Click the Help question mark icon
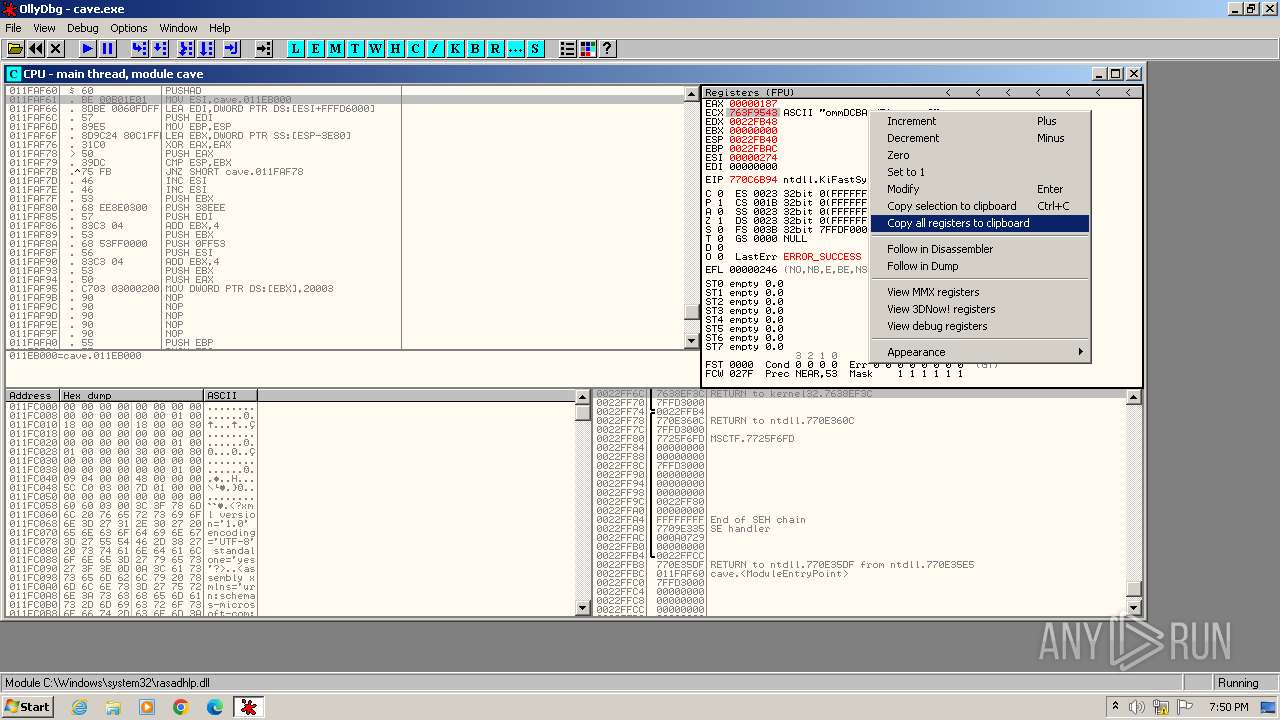Viewport: 1280px width, 720px height. pyautogui.click(x=607, y=48)
